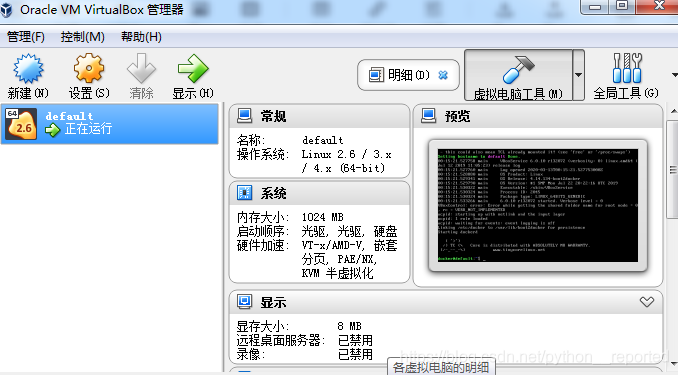The image size is (678, 375).
Task: Click the 显示 section title
Action: point(273,302)
